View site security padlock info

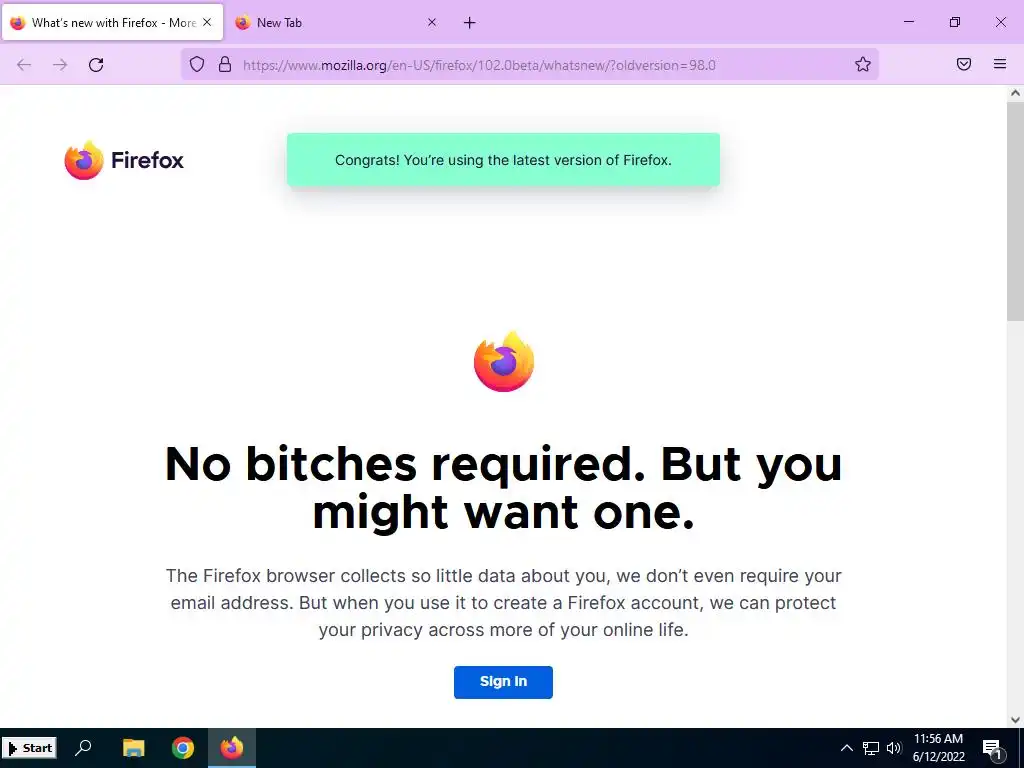click(x=225, y=64)
